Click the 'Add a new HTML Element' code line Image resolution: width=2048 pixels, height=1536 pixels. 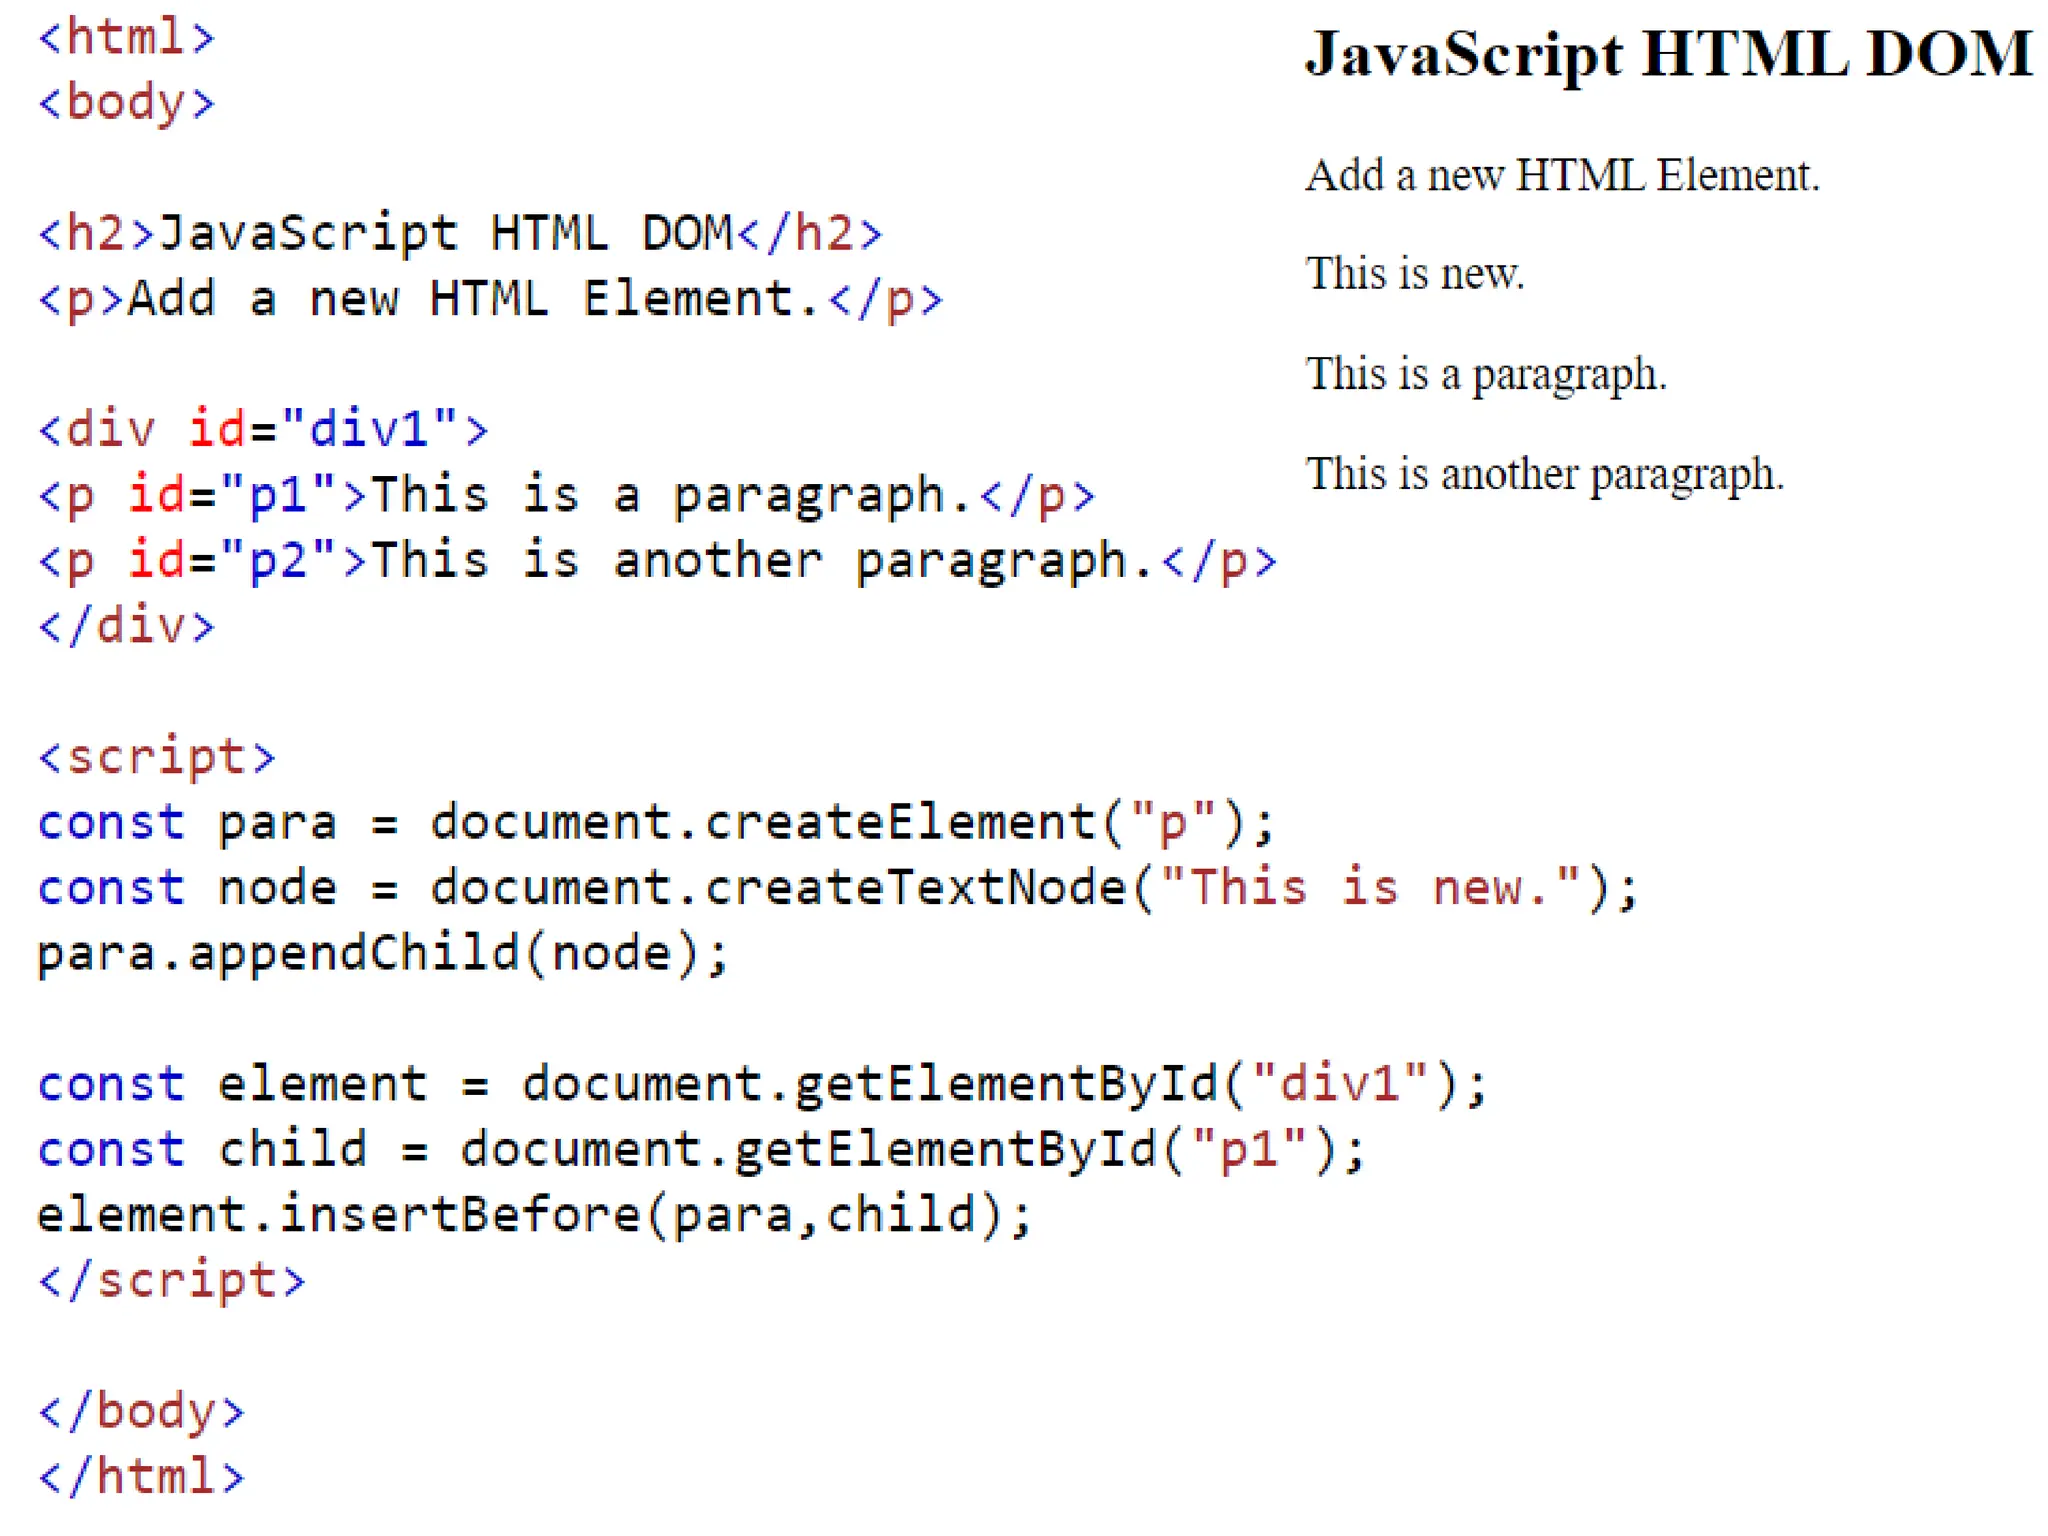[490, 299]
